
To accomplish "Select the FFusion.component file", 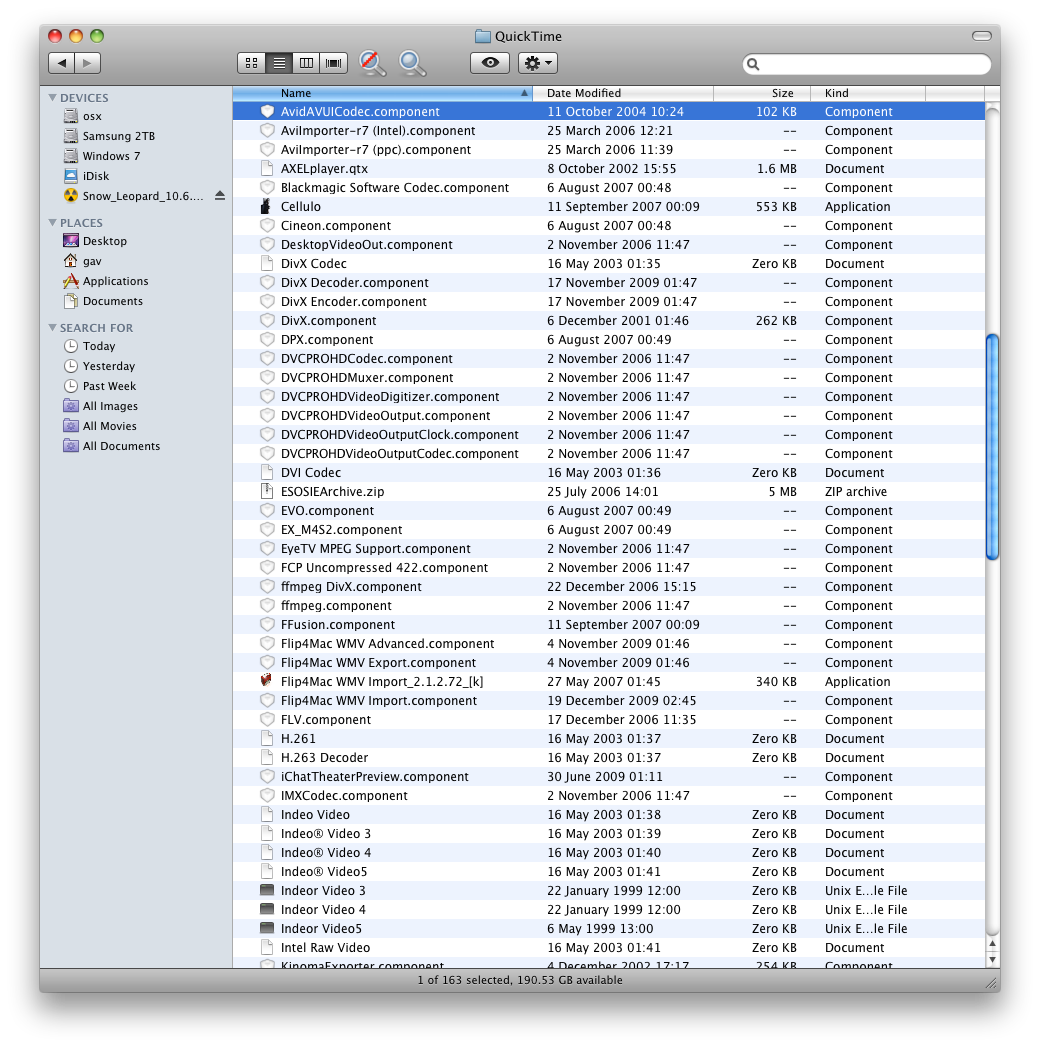I will [x=338, y=624].
